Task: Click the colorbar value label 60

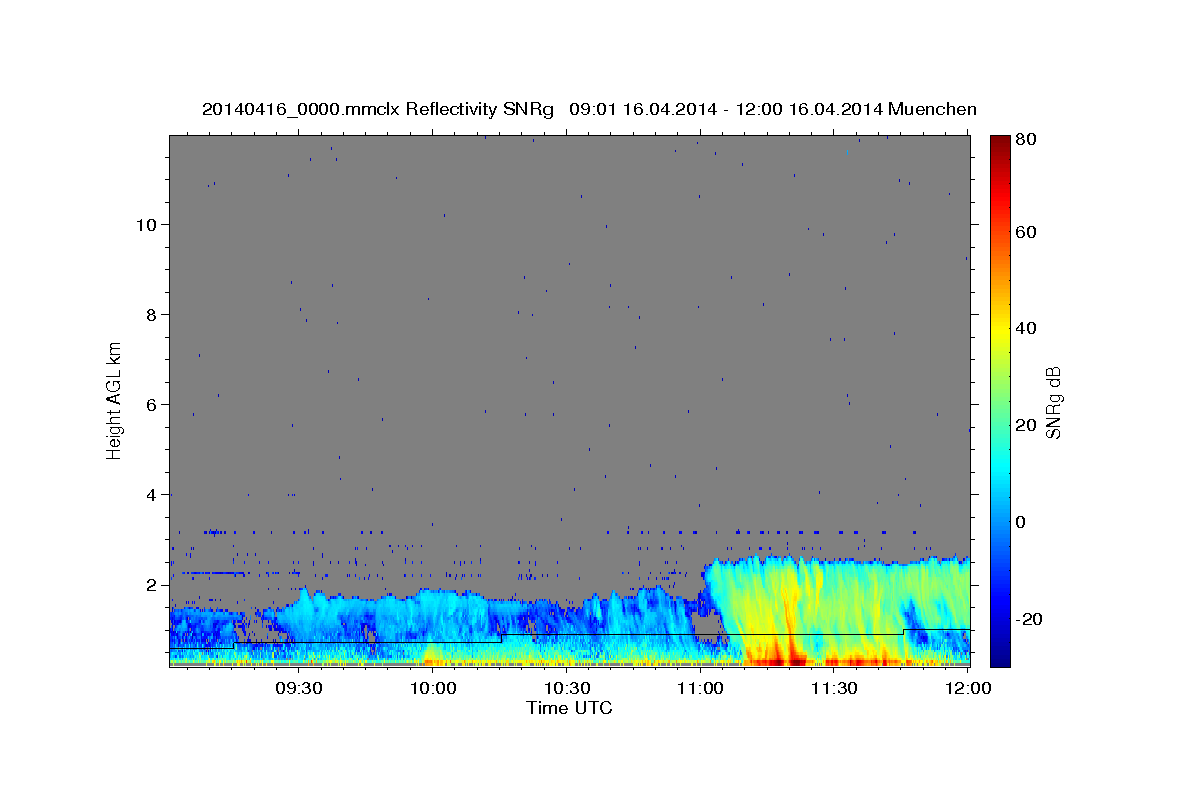Action: tap(1025, 232)
